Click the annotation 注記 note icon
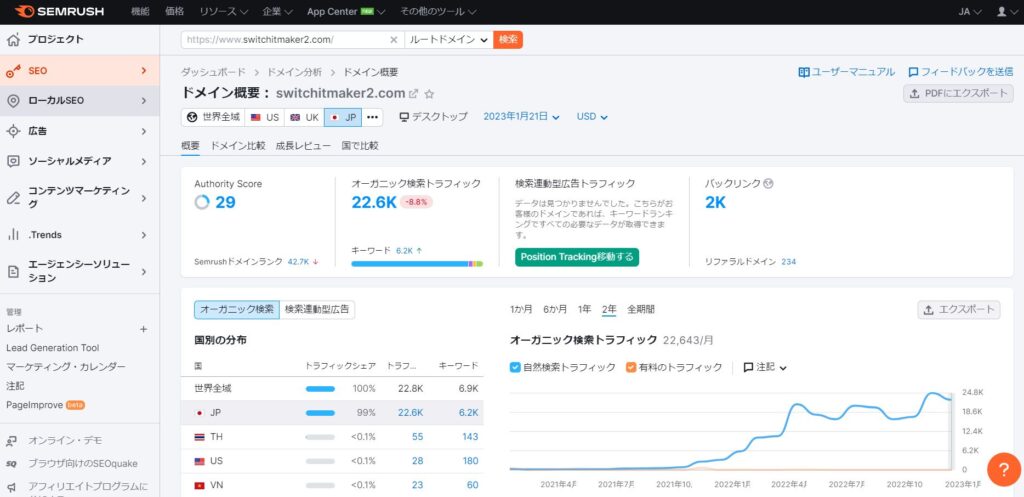Viewport: 1024px width, 497px height. (748, 368)
